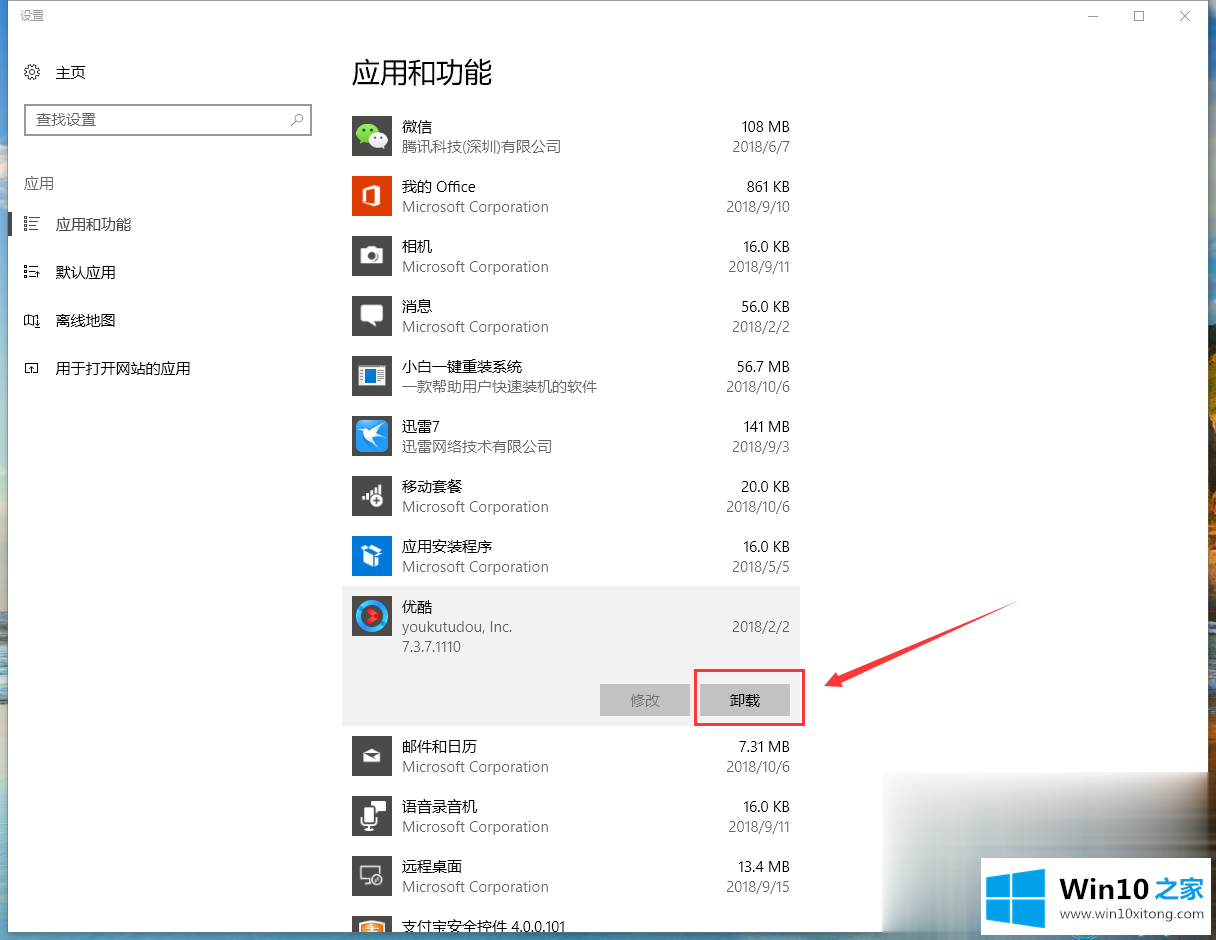The width and height of the screenshot is (1216, 940).
Task: Click the Youku (优酷) app icon
Action: [372, 616]
